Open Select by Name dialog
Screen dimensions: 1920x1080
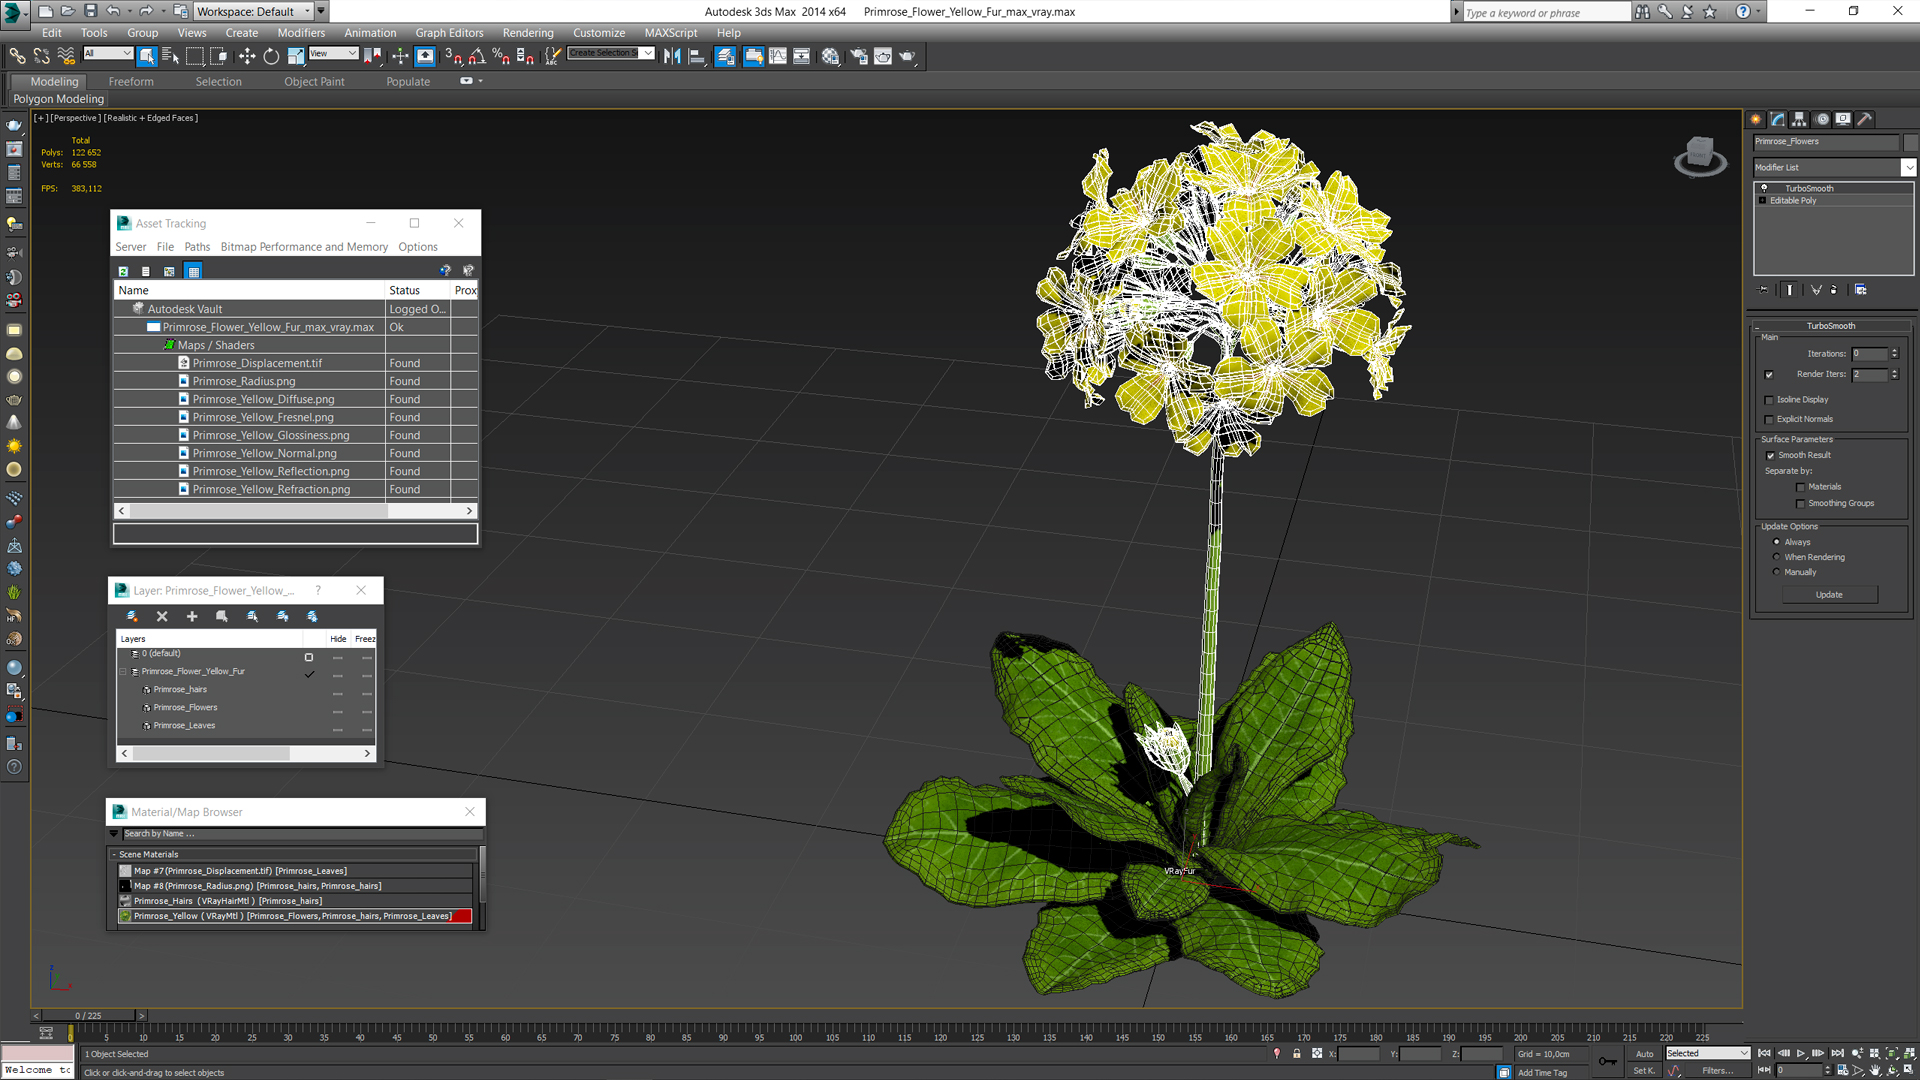pos(170,56)
